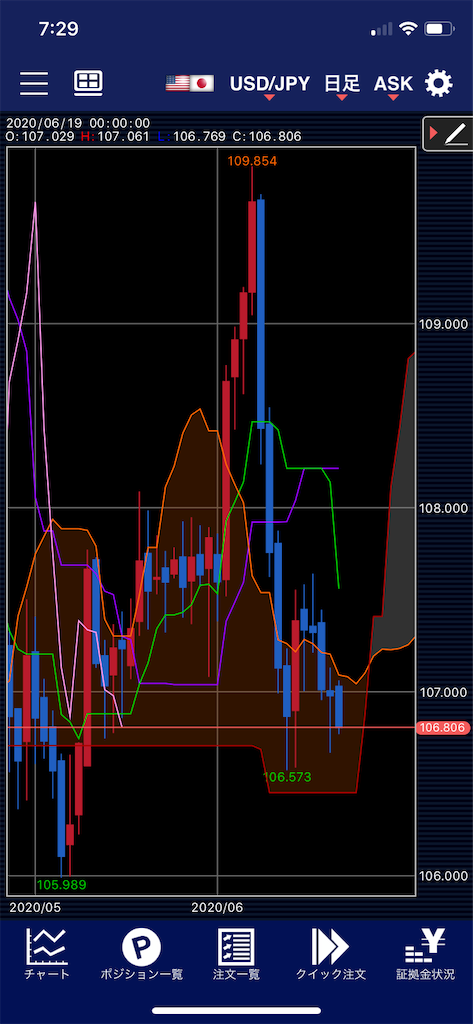
Task: Tap the US and Japan flags icon
Action: [x=190, y=83]
